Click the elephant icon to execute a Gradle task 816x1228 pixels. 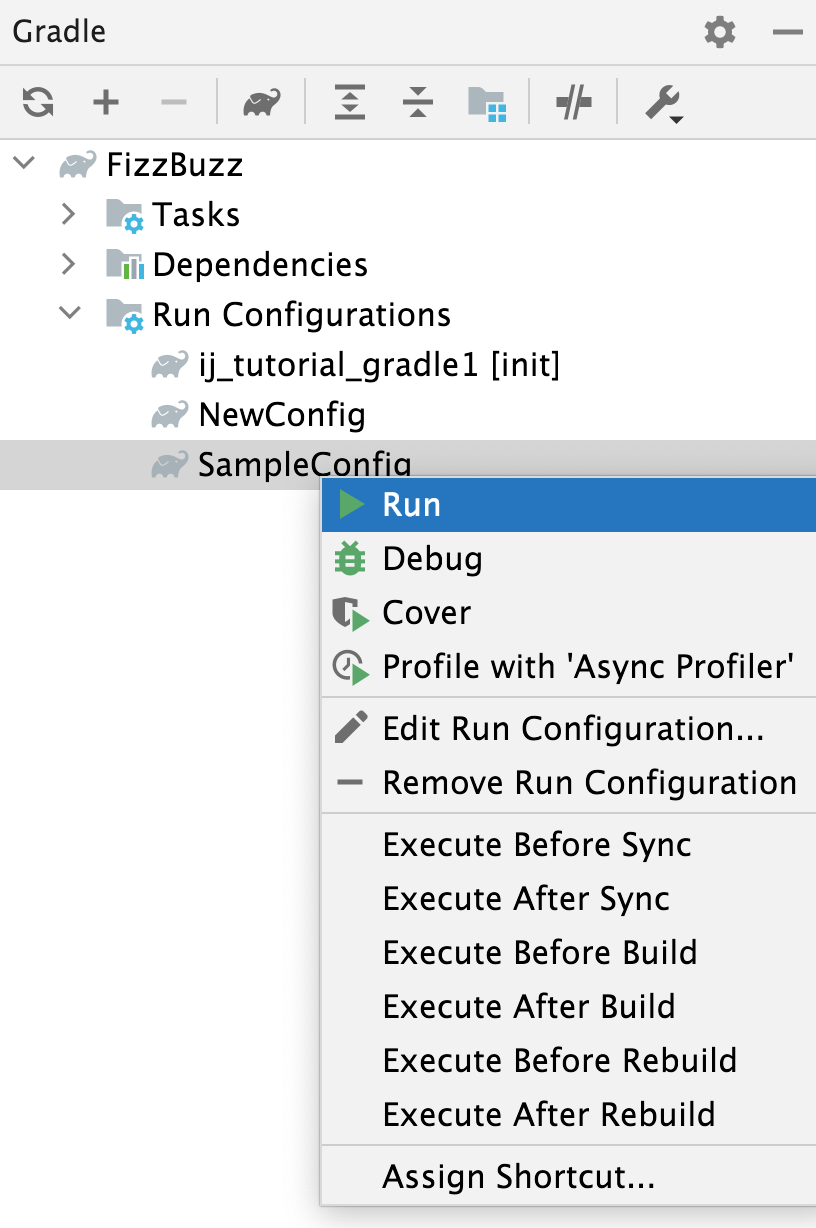tap(261, 102)
